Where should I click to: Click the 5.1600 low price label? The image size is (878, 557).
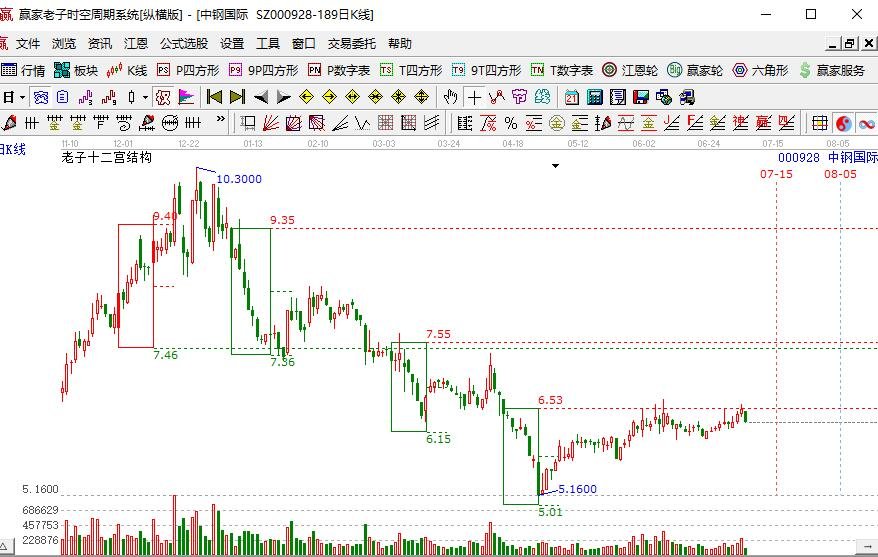[x=577, y=489]
